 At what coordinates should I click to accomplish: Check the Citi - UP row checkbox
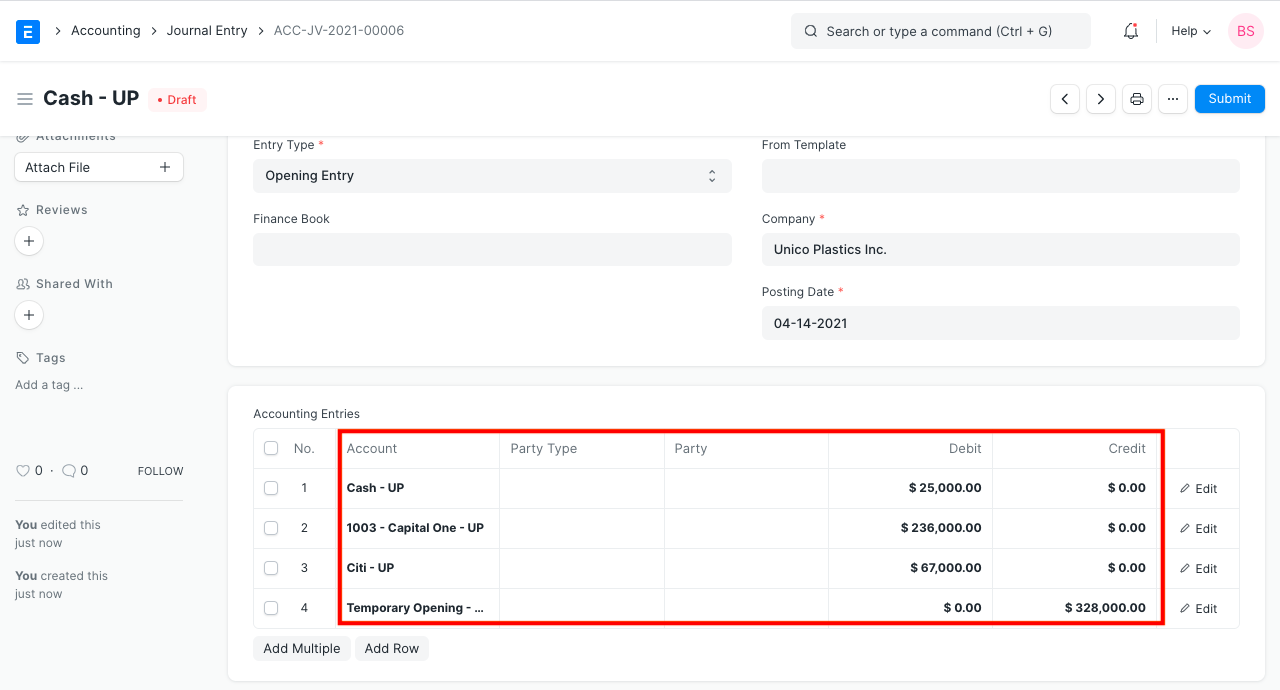pyautogui.click(x=271, y=568)
